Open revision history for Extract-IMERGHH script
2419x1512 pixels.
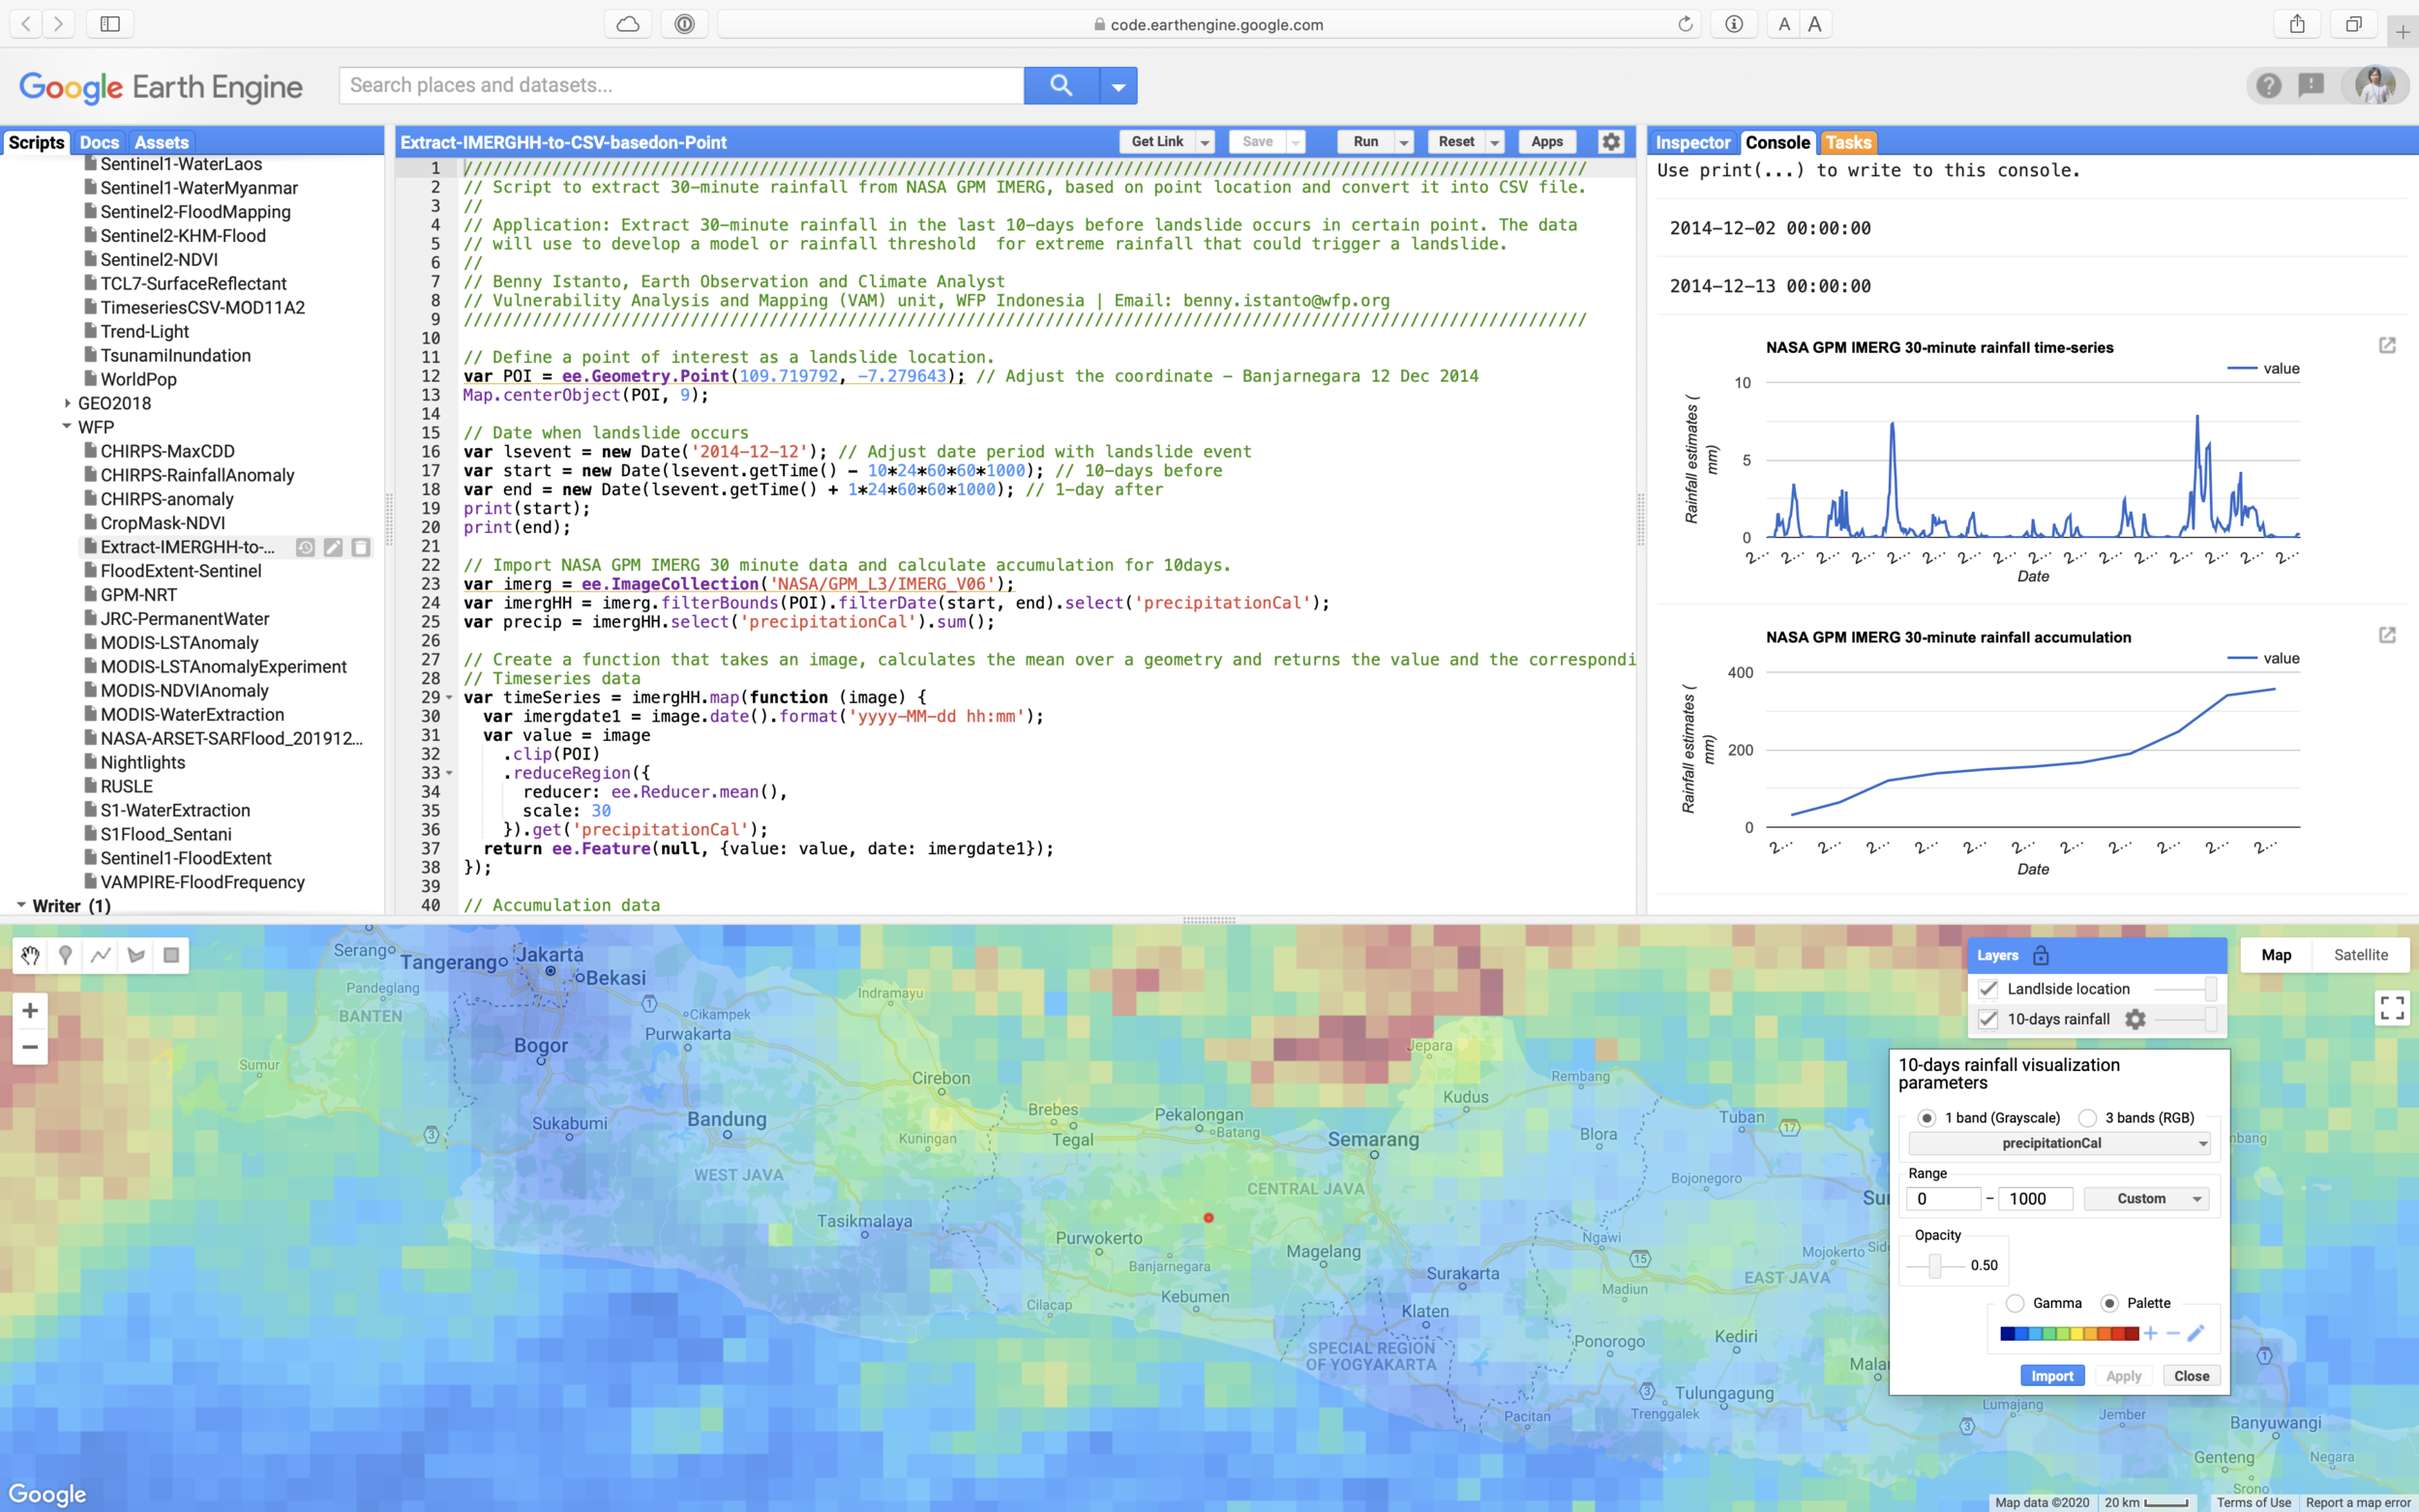click(x=305, y=547)
